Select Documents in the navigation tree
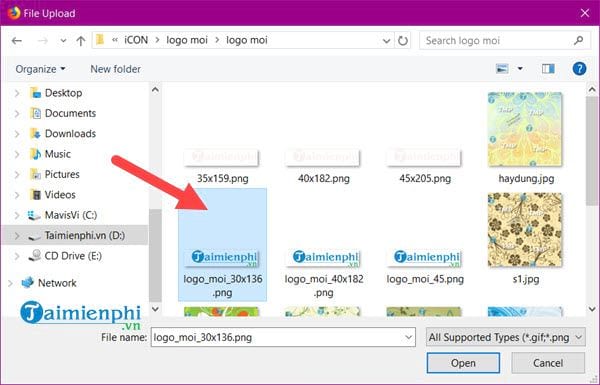The width and height of the screenshot is (600, 385). point(70,113)
